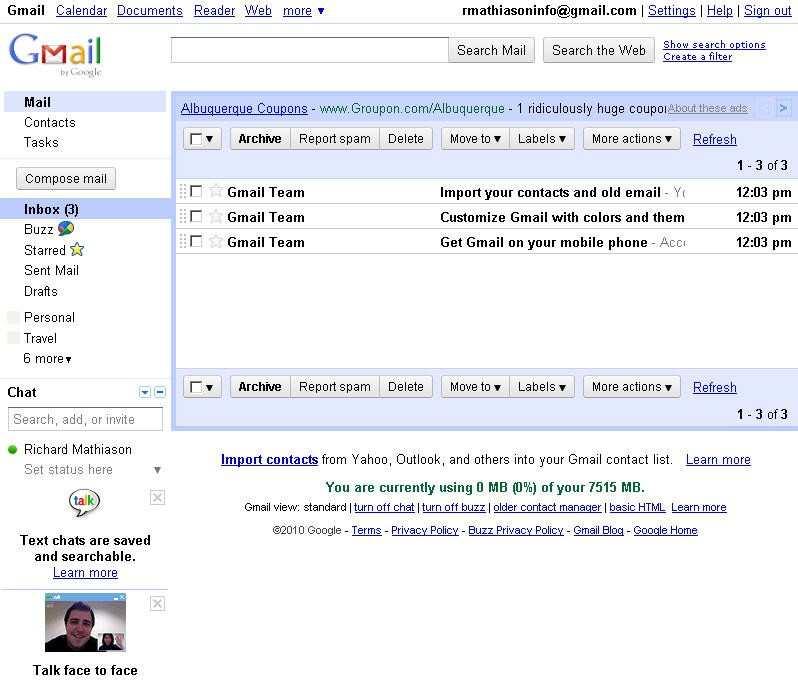The width and height of the screenshot is (798, 681).
Task: Check the 'Import your contacts' email checkbox
Action: tap(196, 192)
